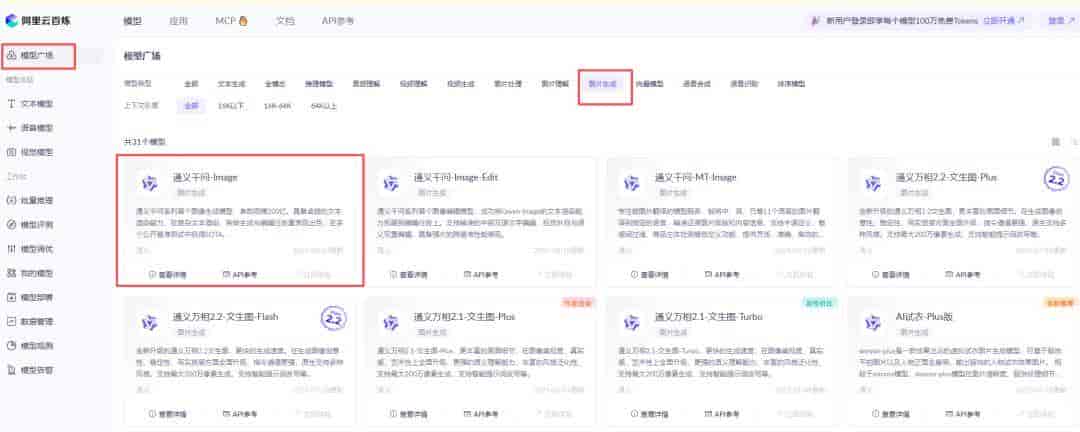The width and height of the screenshot is (1080, 432).
Task: Filter model type by 视频生成
Action: pyautogui.click(x=461, y=83)
